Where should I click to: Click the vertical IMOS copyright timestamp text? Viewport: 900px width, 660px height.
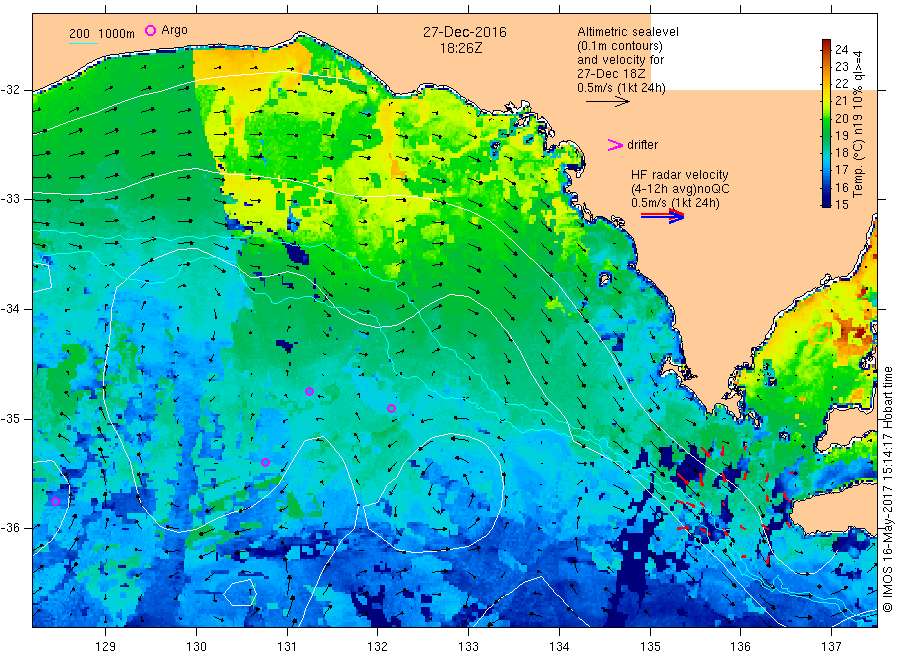[888, 490]
